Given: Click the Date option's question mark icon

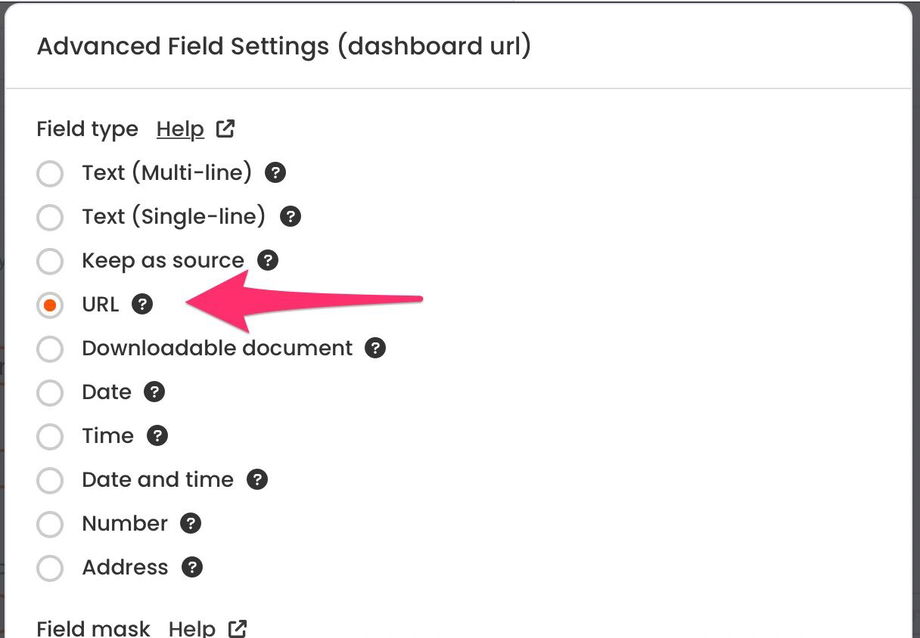Looking at the screenshot, I should pyautogui.click(x=155, y=392).
